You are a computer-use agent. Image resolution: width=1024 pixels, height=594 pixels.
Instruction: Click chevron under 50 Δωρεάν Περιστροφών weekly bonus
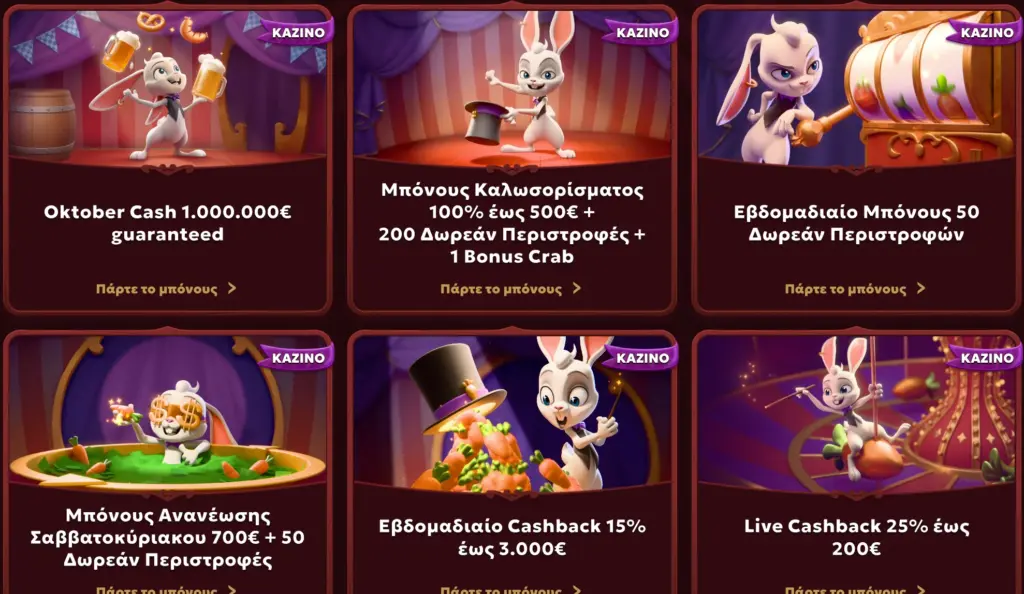pos(921,289)
